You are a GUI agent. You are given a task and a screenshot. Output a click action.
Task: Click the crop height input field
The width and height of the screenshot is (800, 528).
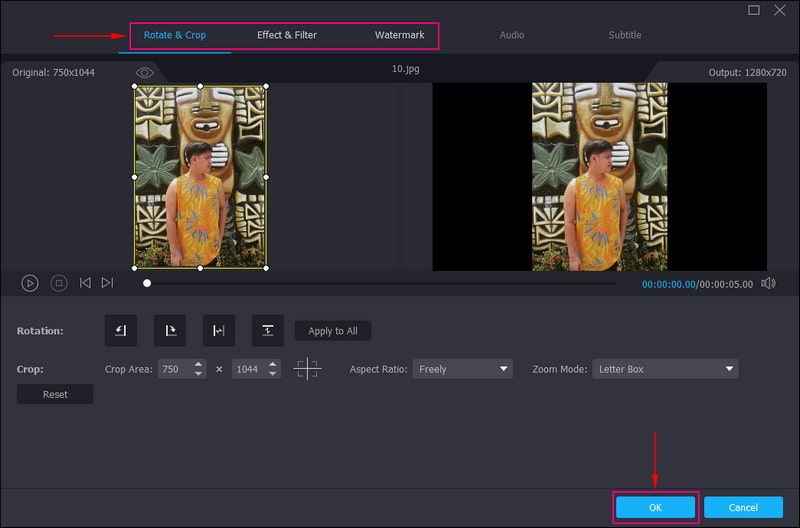247,369
